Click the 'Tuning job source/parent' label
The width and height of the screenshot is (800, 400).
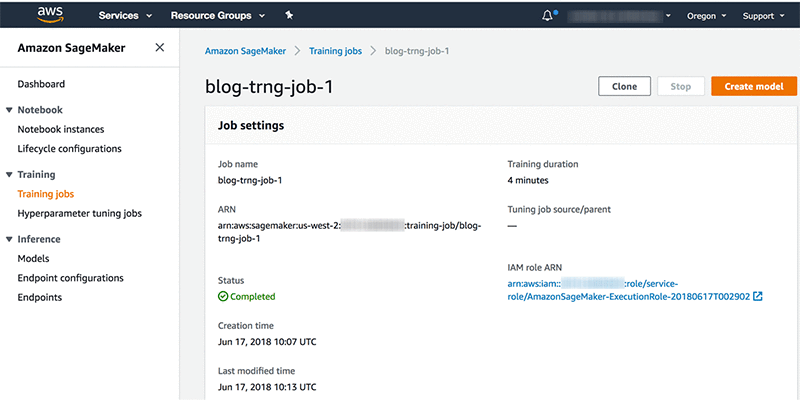[559, 209]
